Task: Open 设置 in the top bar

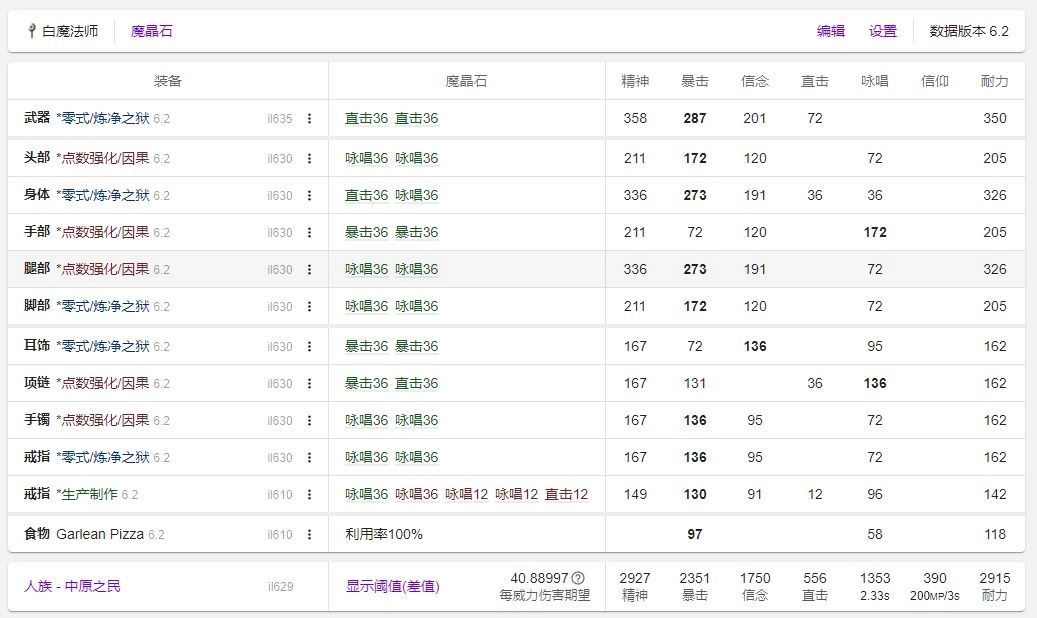Action: [x=883, y=31]
